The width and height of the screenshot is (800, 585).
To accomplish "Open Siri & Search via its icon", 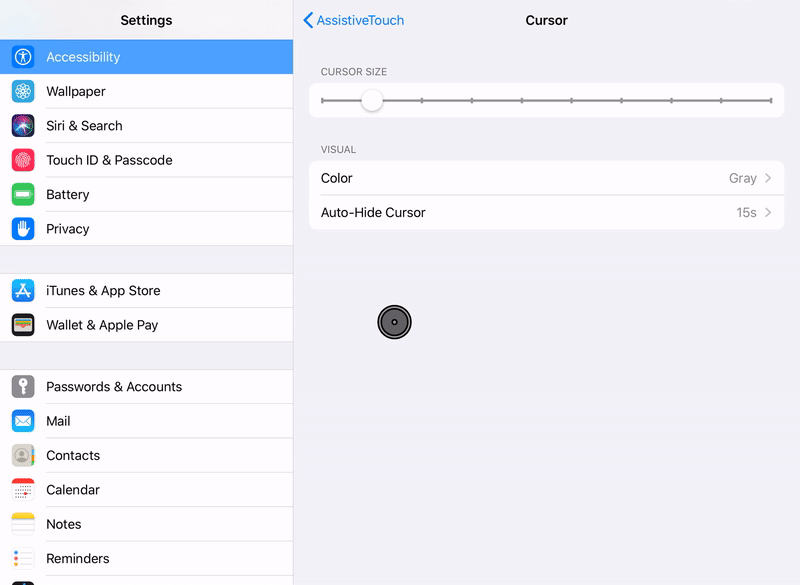I will [21, 125].
